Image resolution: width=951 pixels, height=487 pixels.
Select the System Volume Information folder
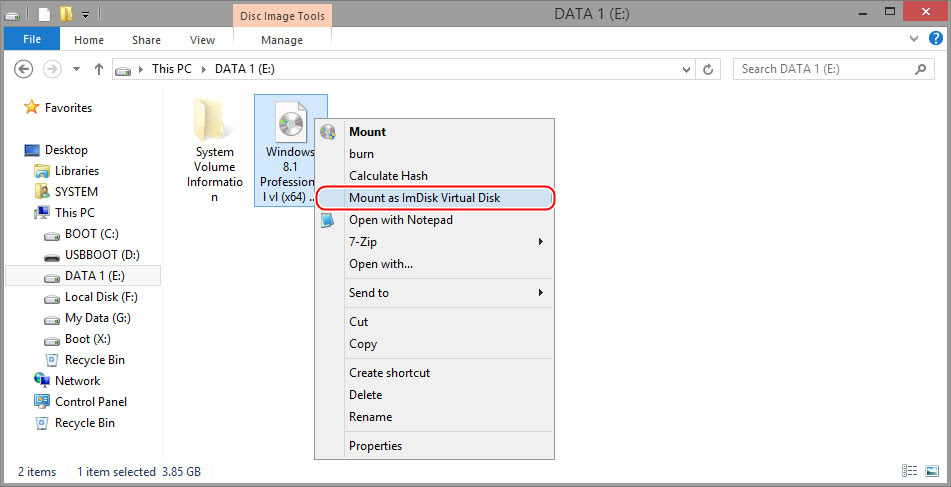click(214, 150)
